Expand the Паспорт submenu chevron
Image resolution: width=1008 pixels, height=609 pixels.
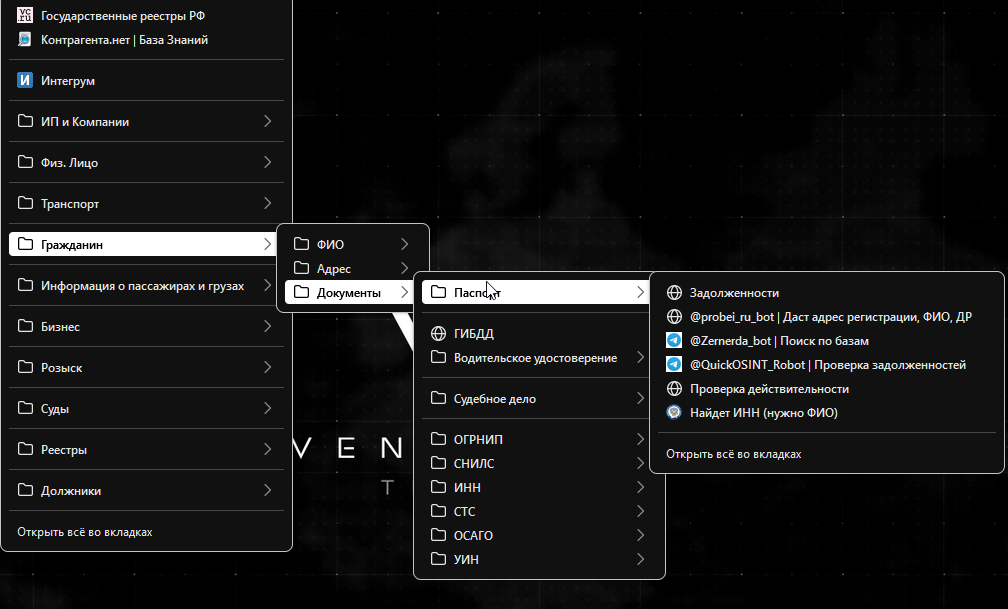[640, 292]
